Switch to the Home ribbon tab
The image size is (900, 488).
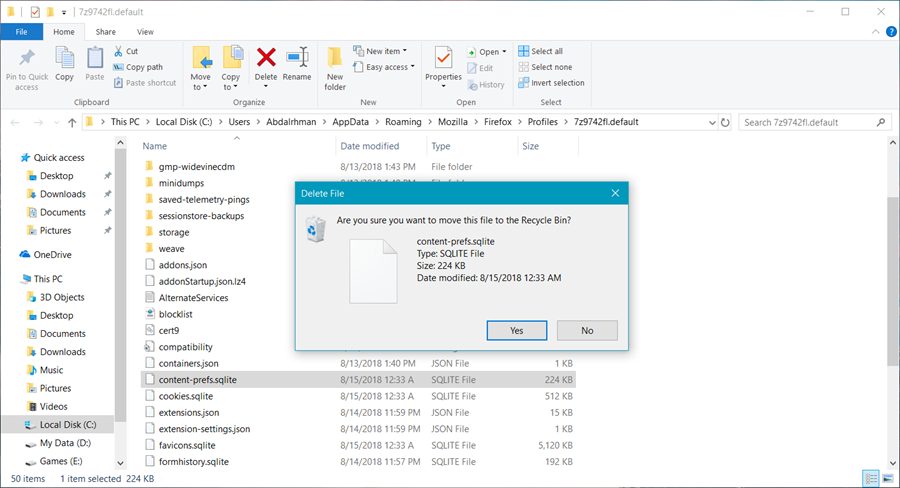pos(64,32)
